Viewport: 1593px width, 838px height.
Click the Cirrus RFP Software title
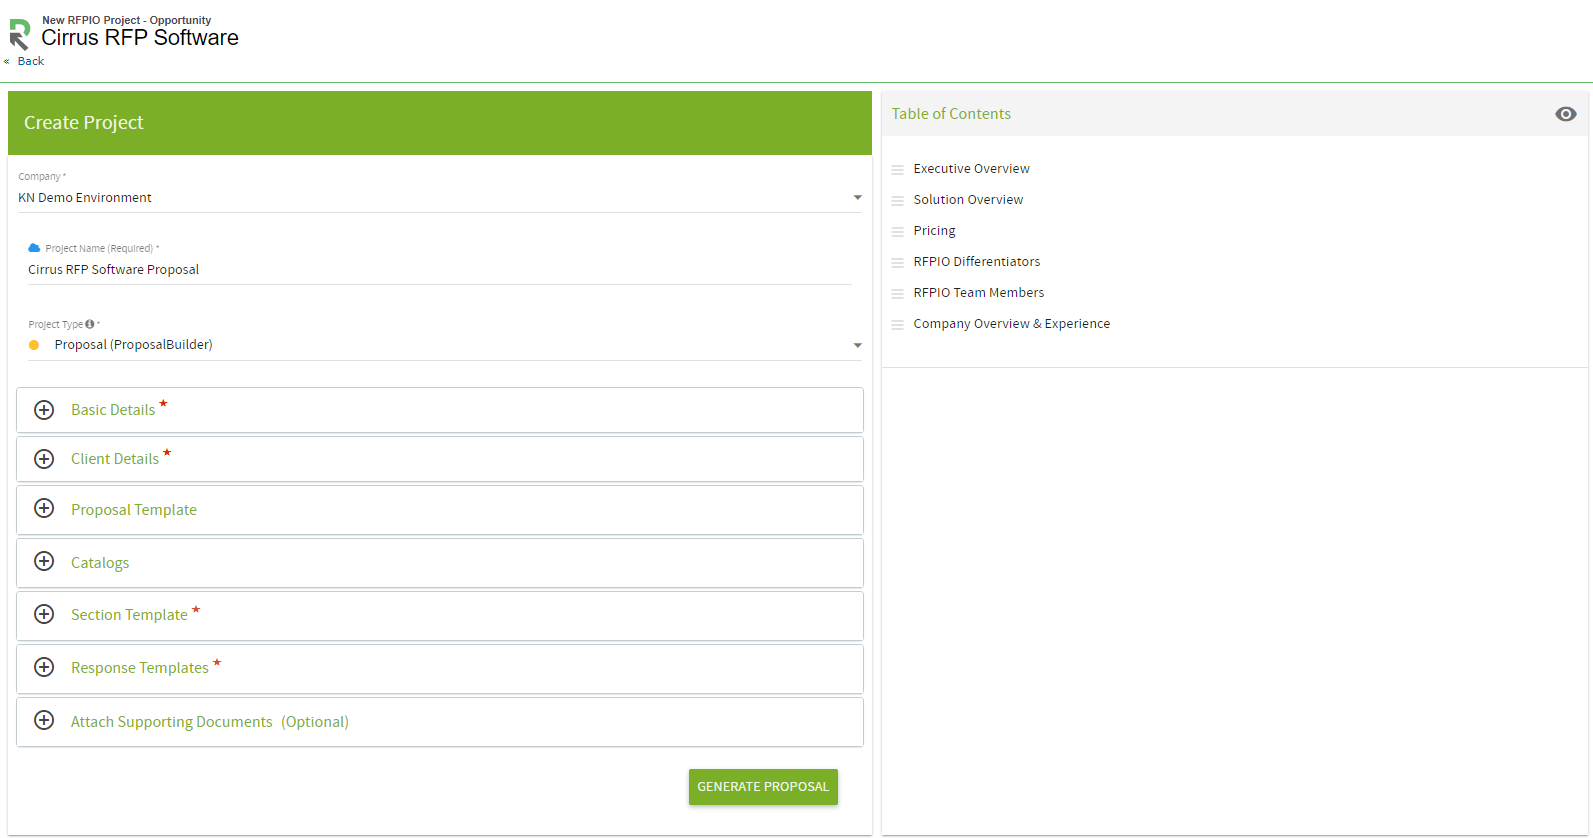[140, 38]
